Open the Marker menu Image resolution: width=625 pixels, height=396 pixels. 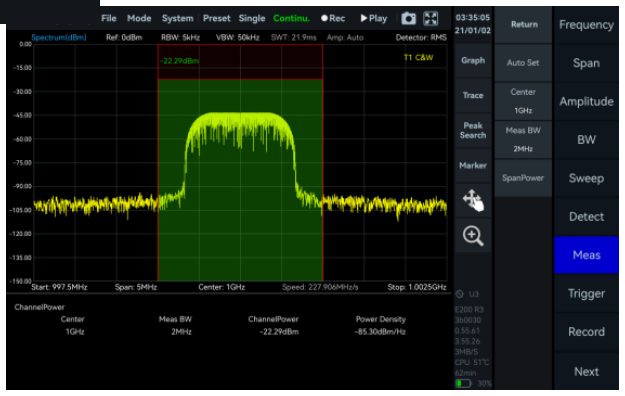pos(473,165)
